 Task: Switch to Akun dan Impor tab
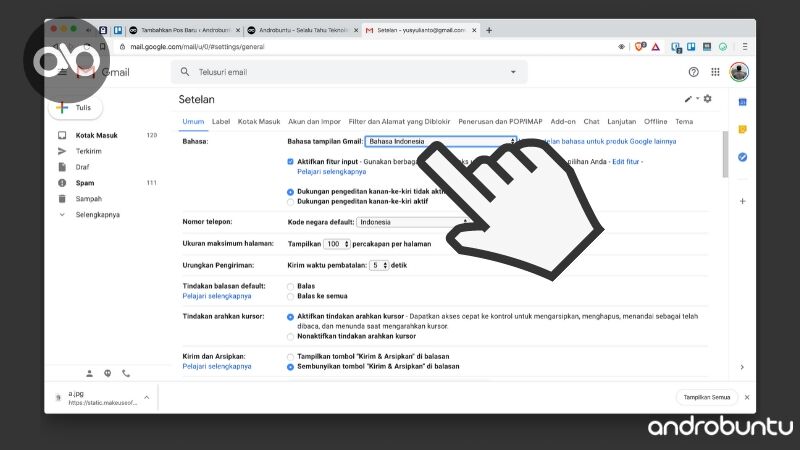(x=314, y=121)
